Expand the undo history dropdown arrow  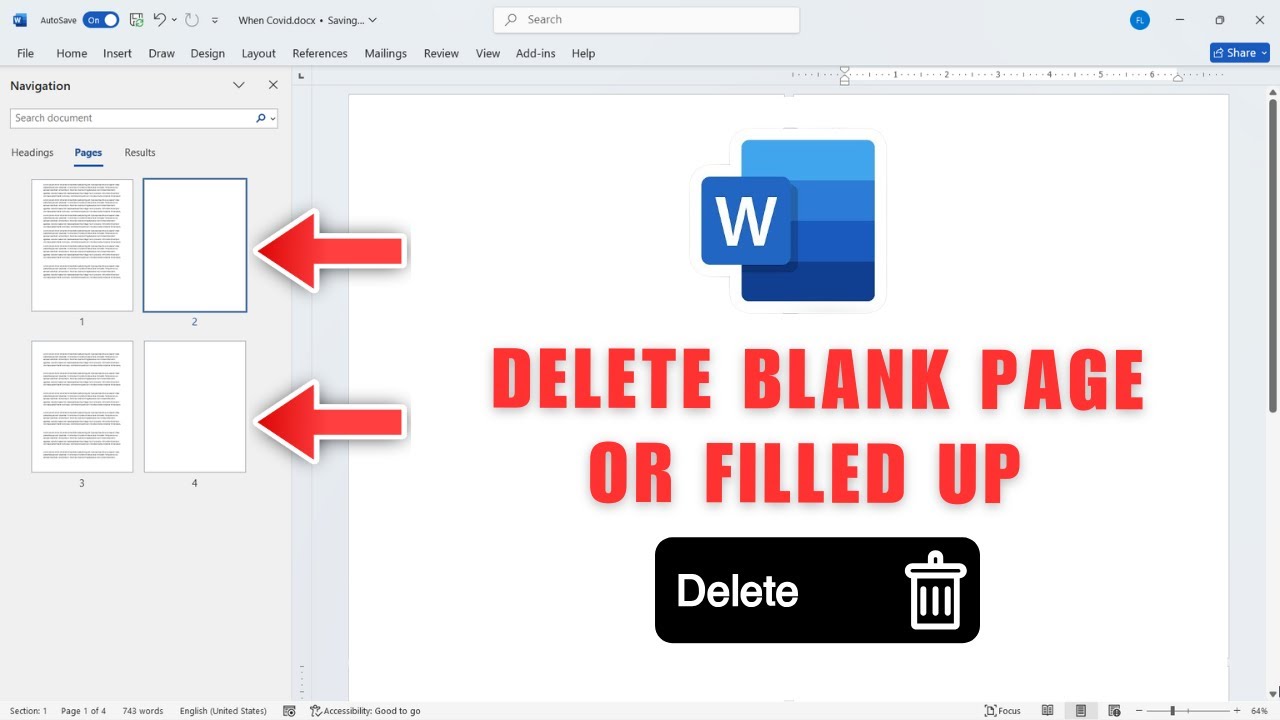(x=174, y=20)
